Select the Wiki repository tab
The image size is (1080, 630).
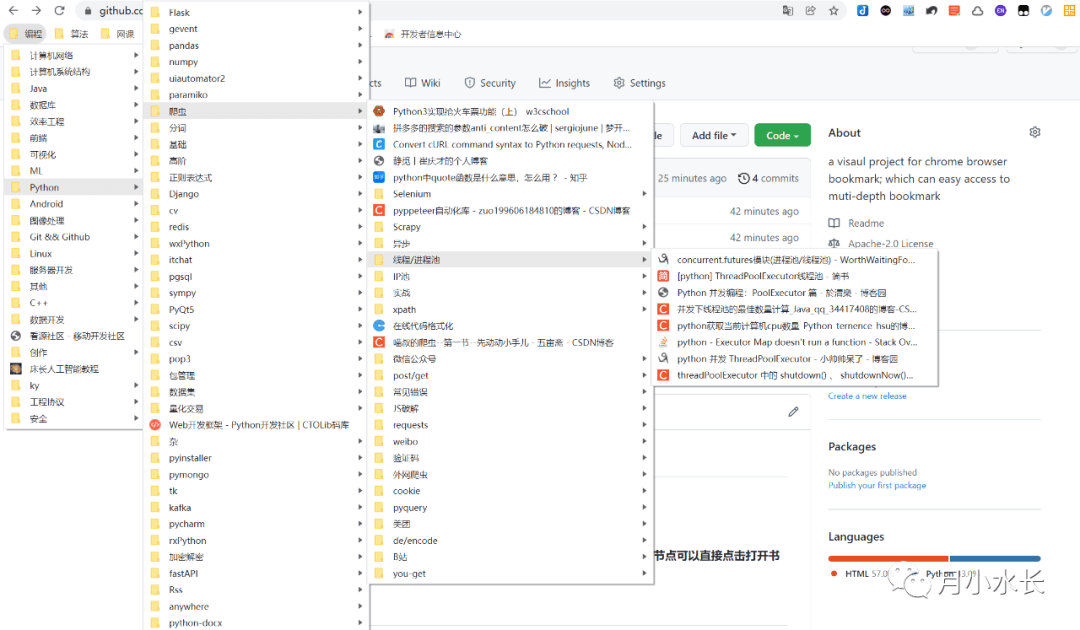click(422, 83)
